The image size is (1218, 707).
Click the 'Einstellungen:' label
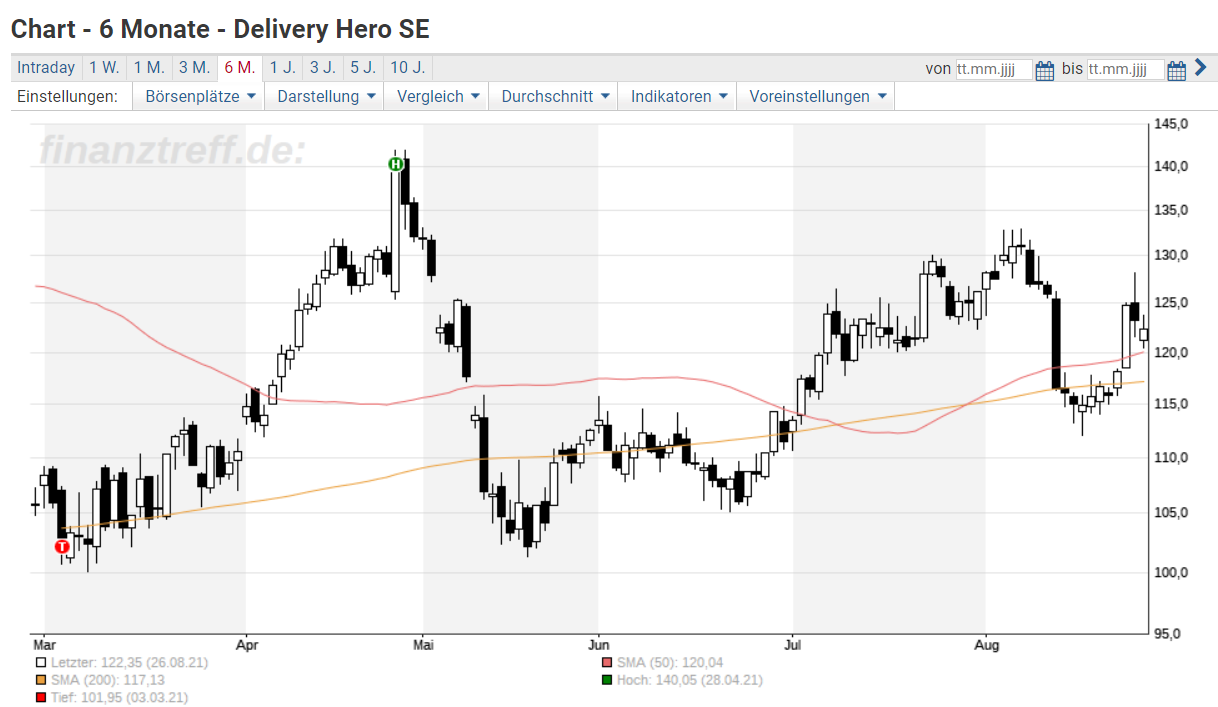(x=68, y=97)
